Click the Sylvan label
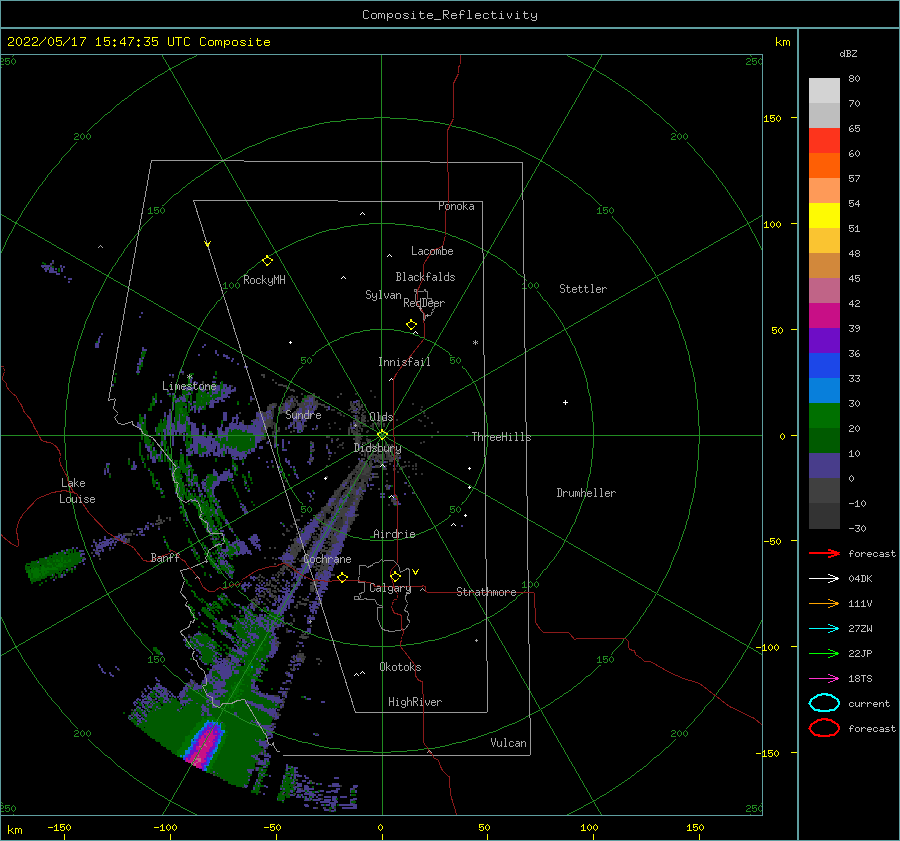 (383, 295)
